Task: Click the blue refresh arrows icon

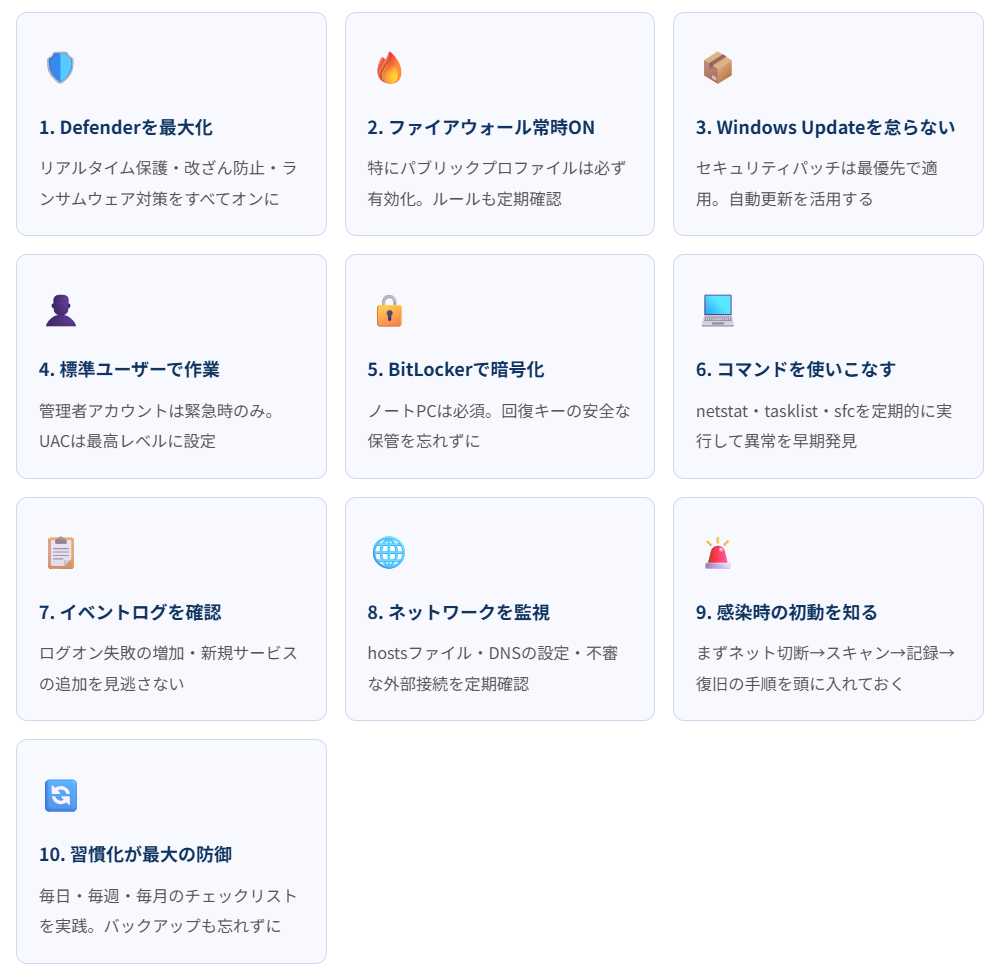Action: click(x=60, y=795)
